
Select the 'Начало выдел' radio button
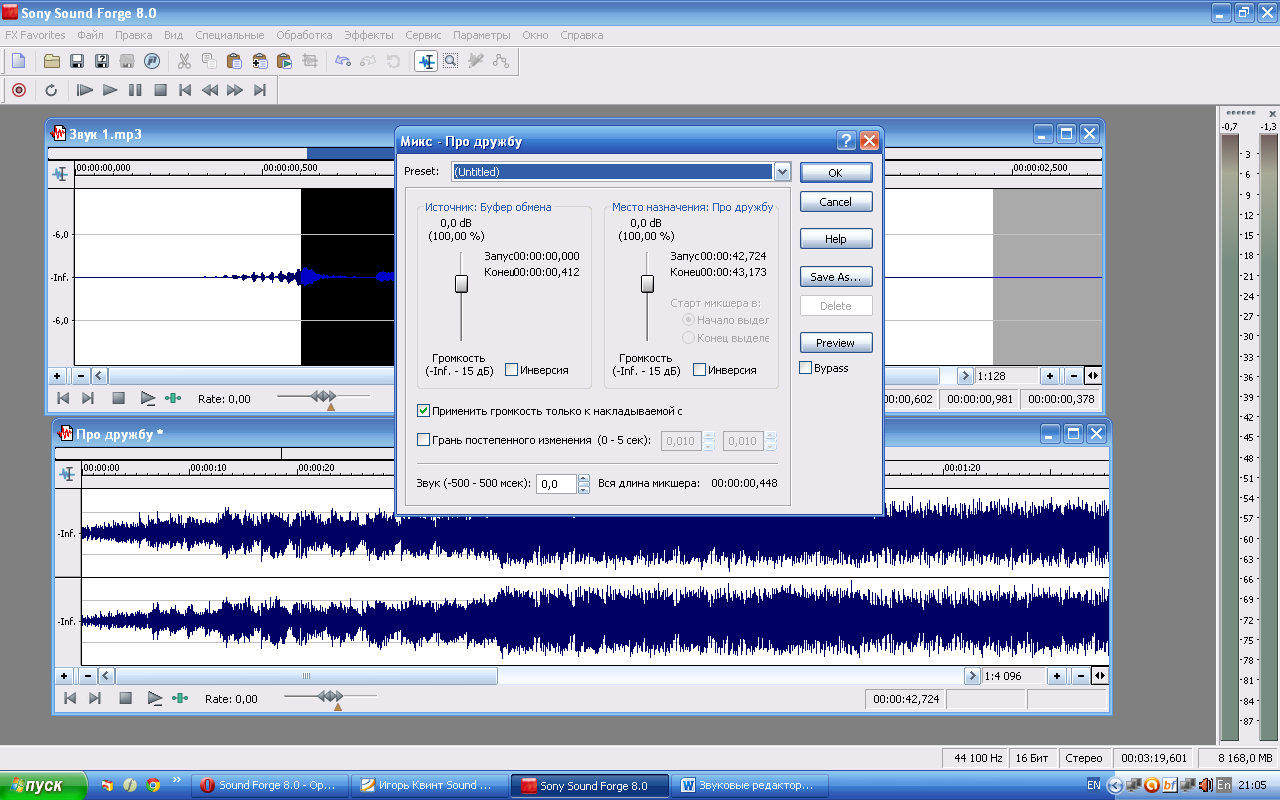click(x=688, y=320)
